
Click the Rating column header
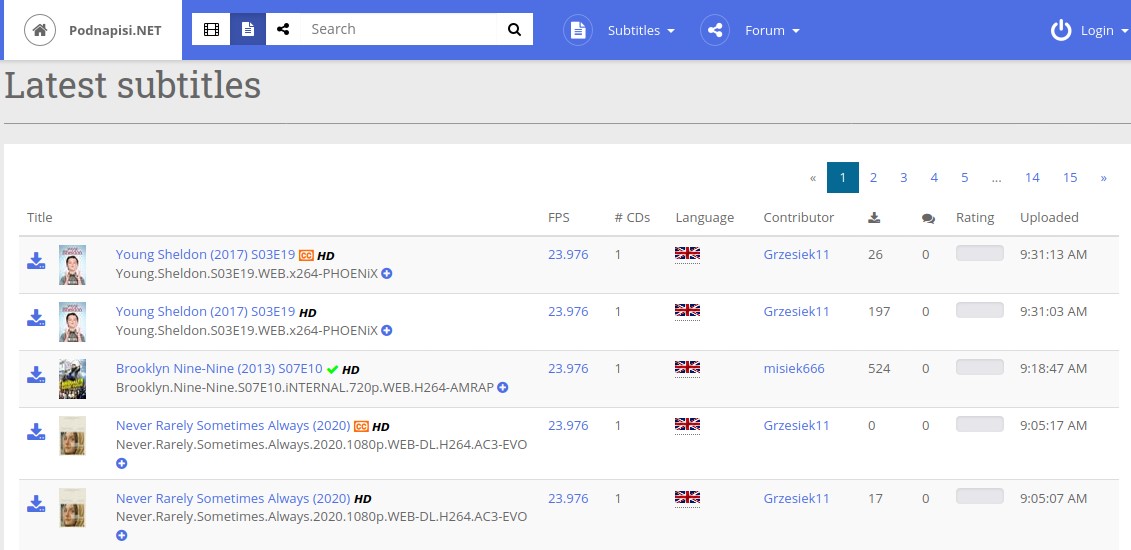tap(975, 218)
